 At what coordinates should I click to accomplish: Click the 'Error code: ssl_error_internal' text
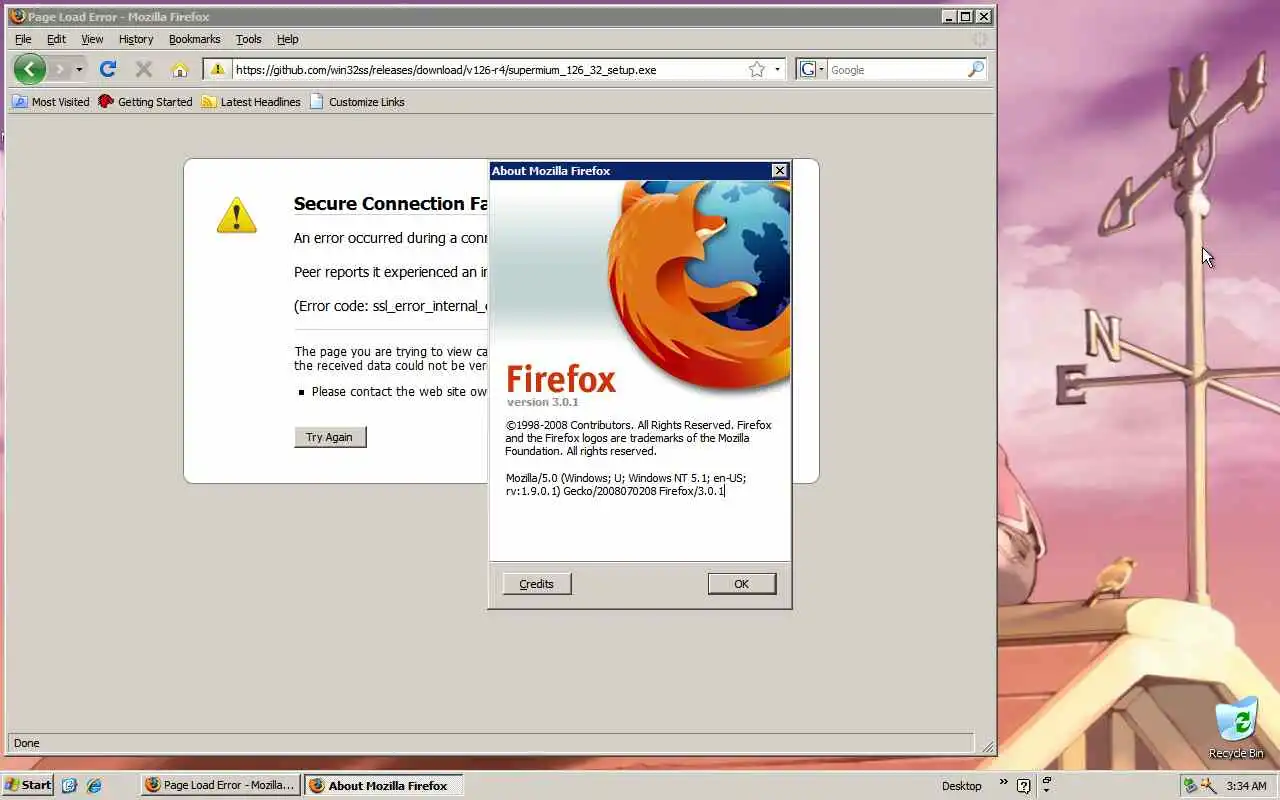(390, 306)
